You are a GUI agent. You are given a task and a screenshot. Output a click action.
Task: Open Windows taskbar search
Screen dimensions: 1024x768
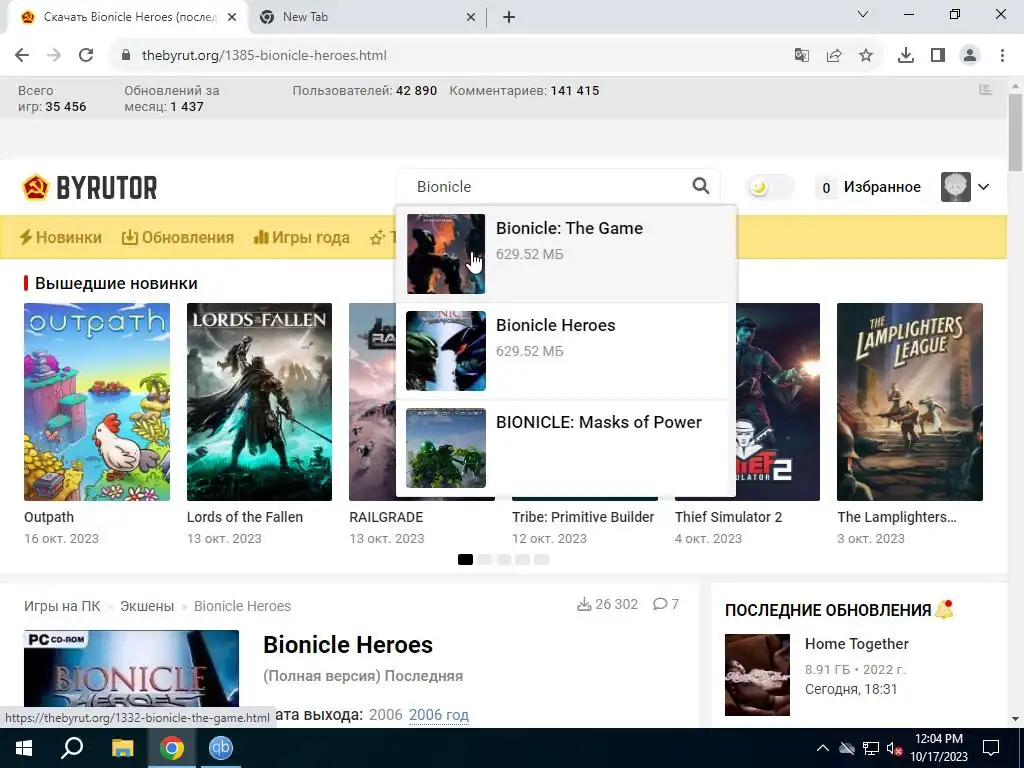72,748
